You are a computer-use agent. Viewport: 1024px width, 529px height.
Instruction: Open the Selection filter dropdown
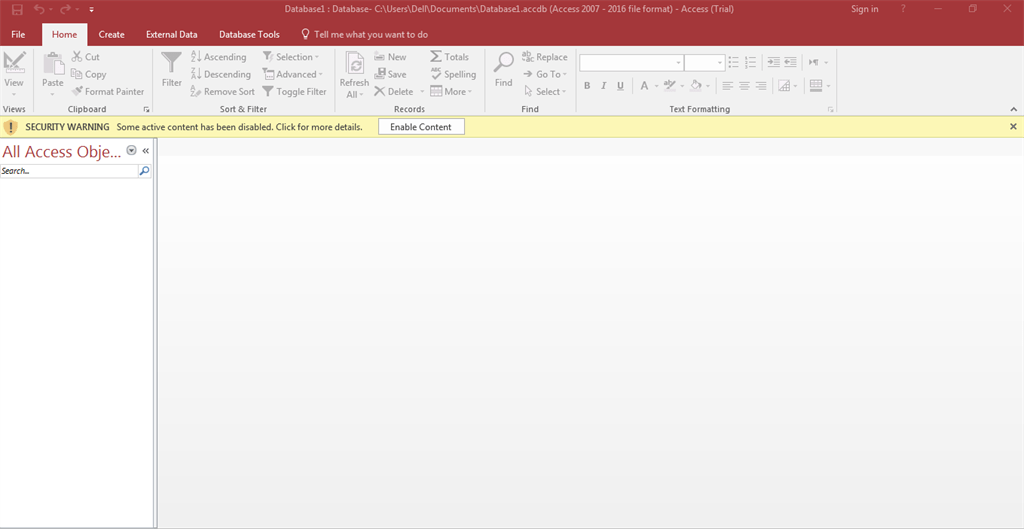[x=291, y=57]
